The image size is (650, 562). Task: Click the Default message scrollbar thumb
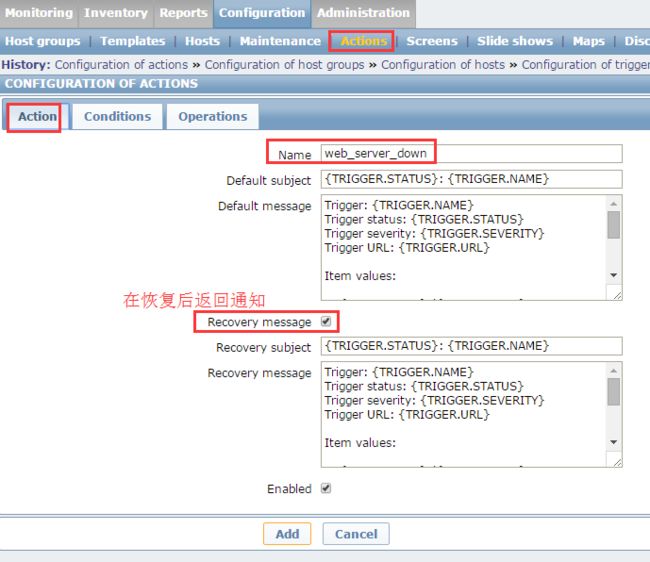[614, 225]
